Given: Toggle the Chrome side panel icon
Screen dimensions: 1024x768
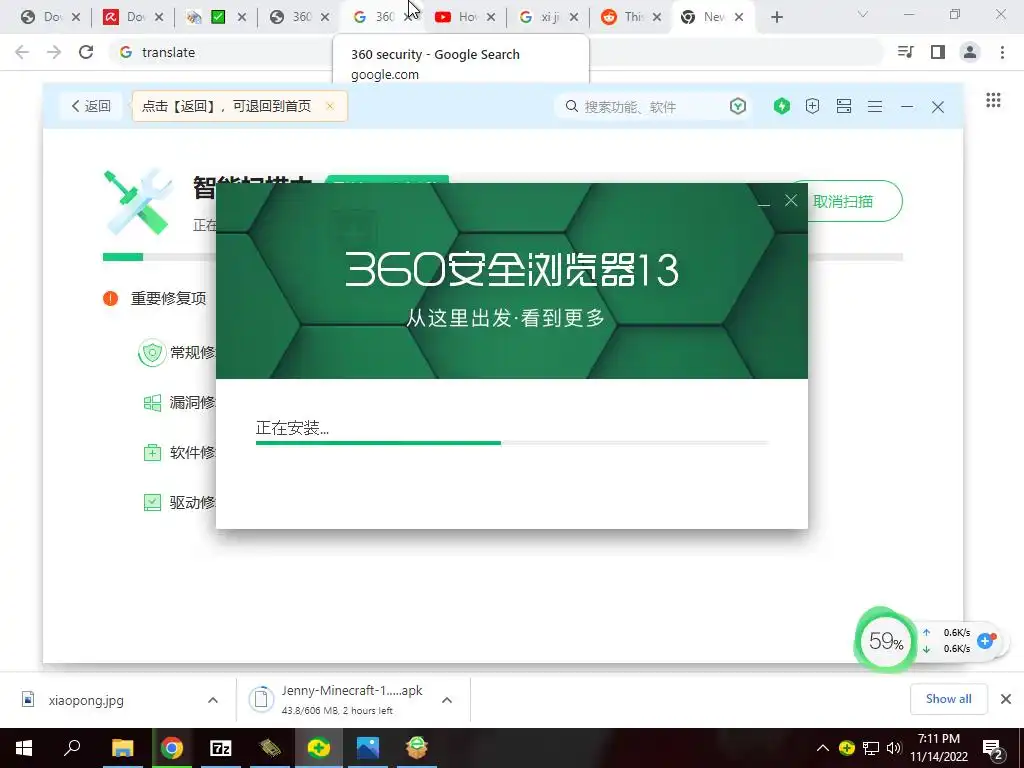Looking at the screenshot, I should tap(938, 52).
